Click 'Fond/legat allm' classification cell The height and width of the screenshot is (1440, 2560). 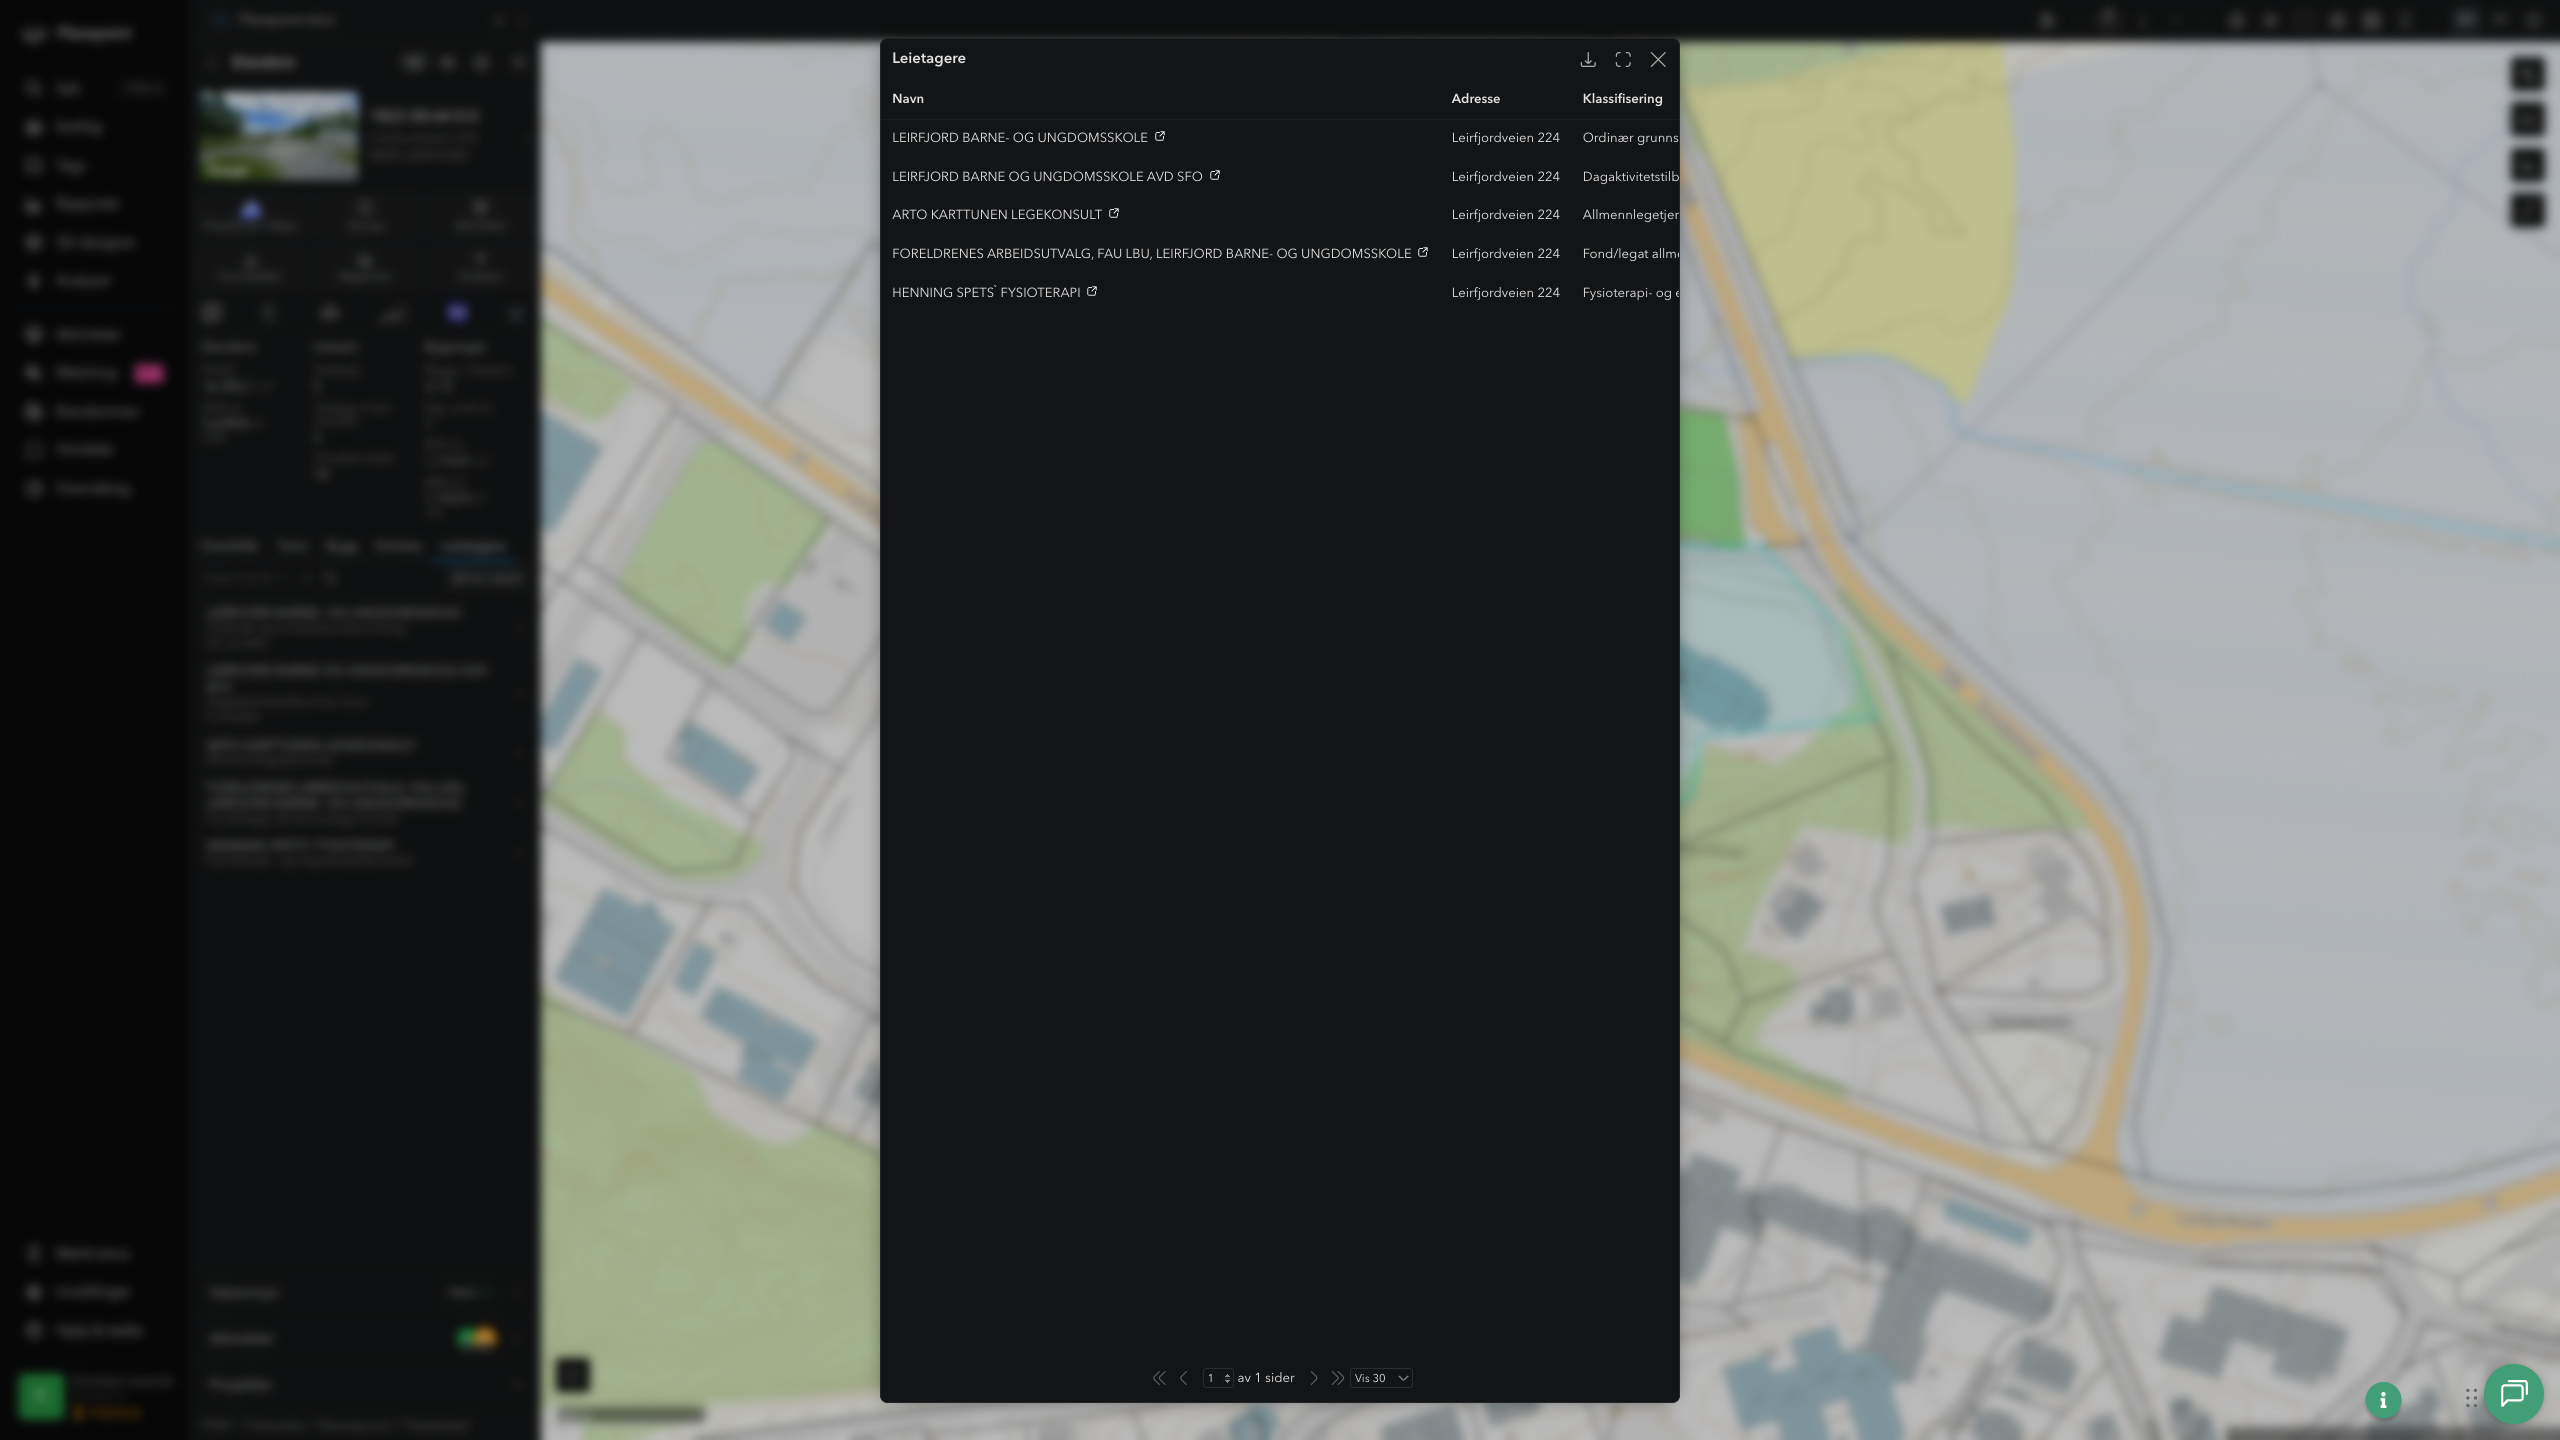tap(1630, 253)
